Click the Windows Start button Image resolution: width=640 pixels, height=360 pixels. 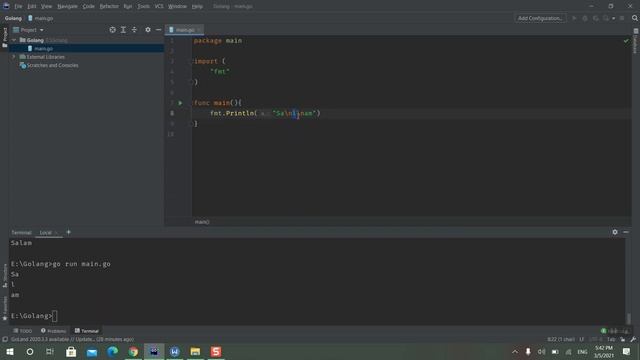10,351
